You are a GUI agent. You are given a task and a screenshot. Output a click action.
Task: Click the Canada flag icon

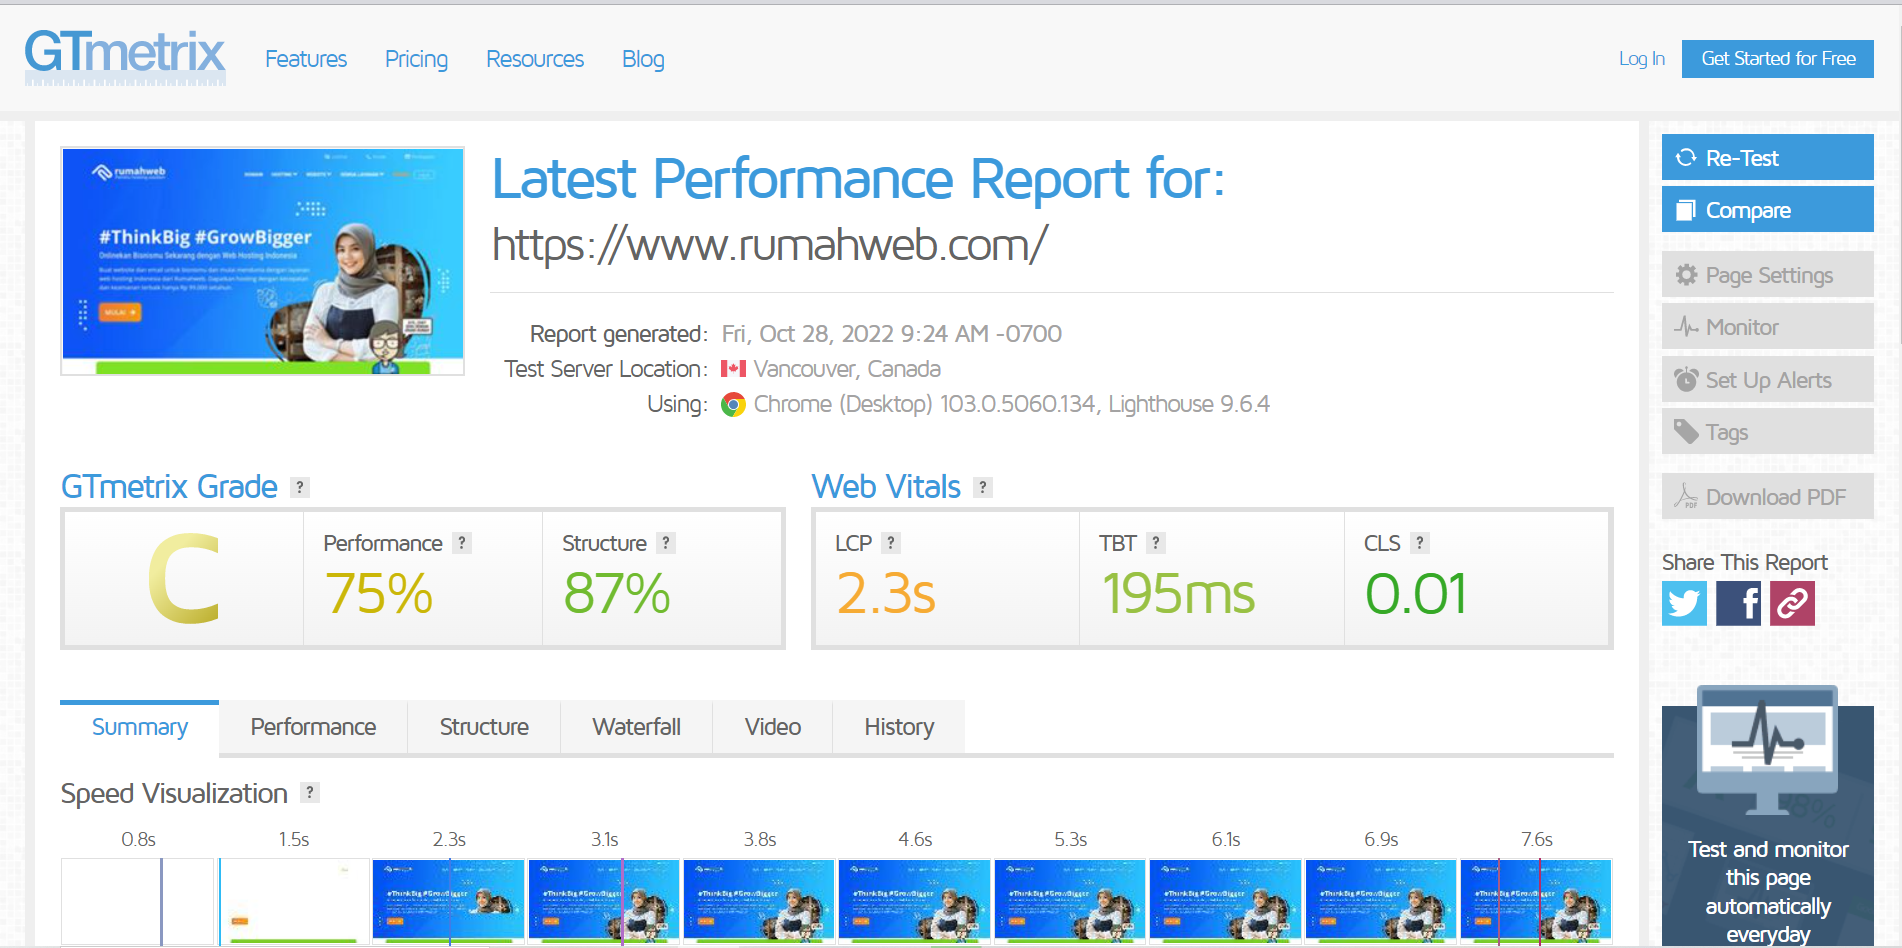pyautogui.click(x=733, y=369)
